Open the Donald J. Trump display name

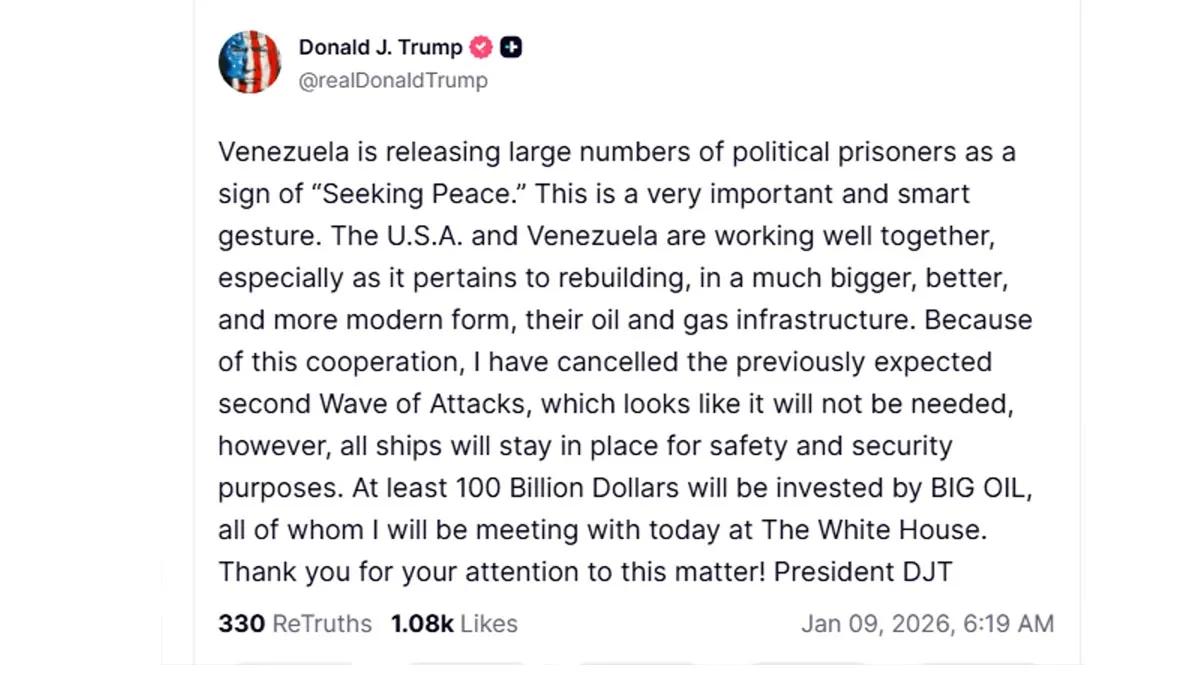tap(380, 47)
